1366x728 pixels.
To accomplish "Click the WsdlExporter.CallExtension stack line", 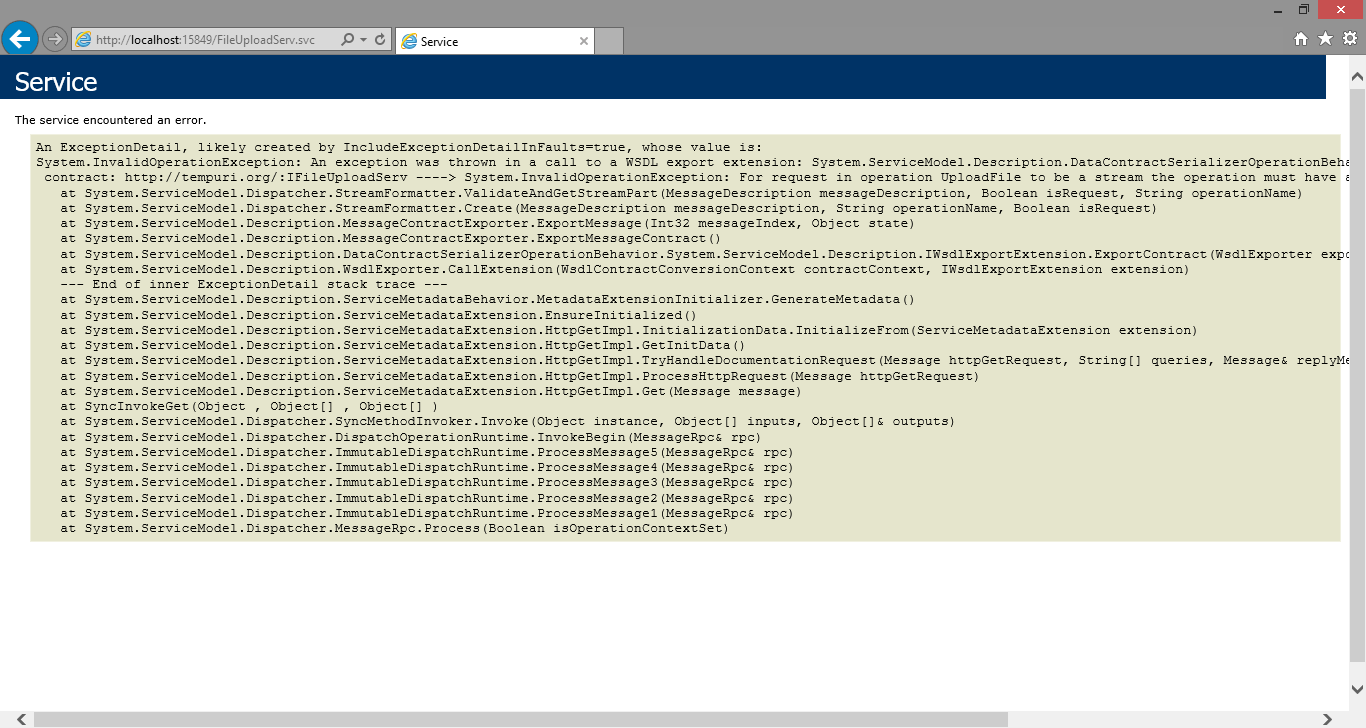I will [625, 270].
